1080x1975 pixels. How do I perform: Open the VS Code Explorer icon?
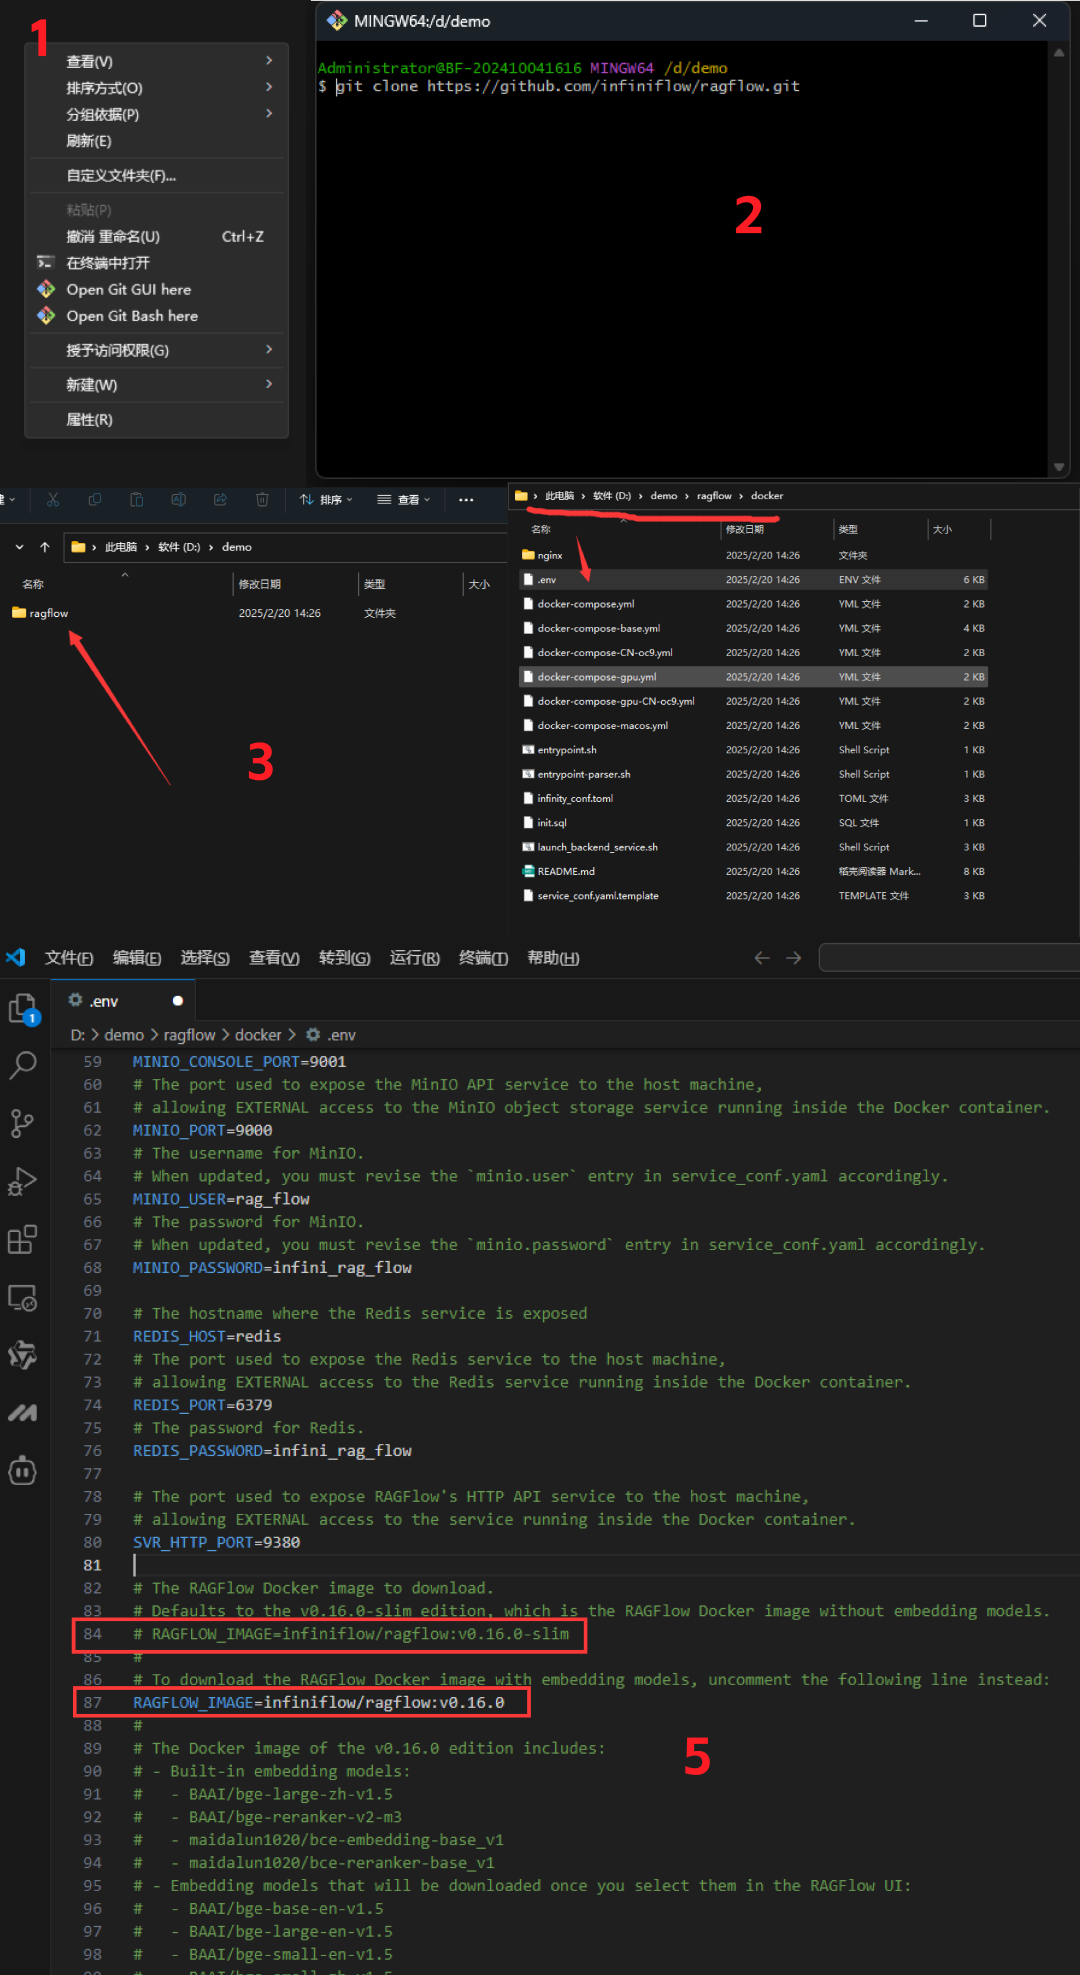pyautogui.click(x=23, y=1008)
